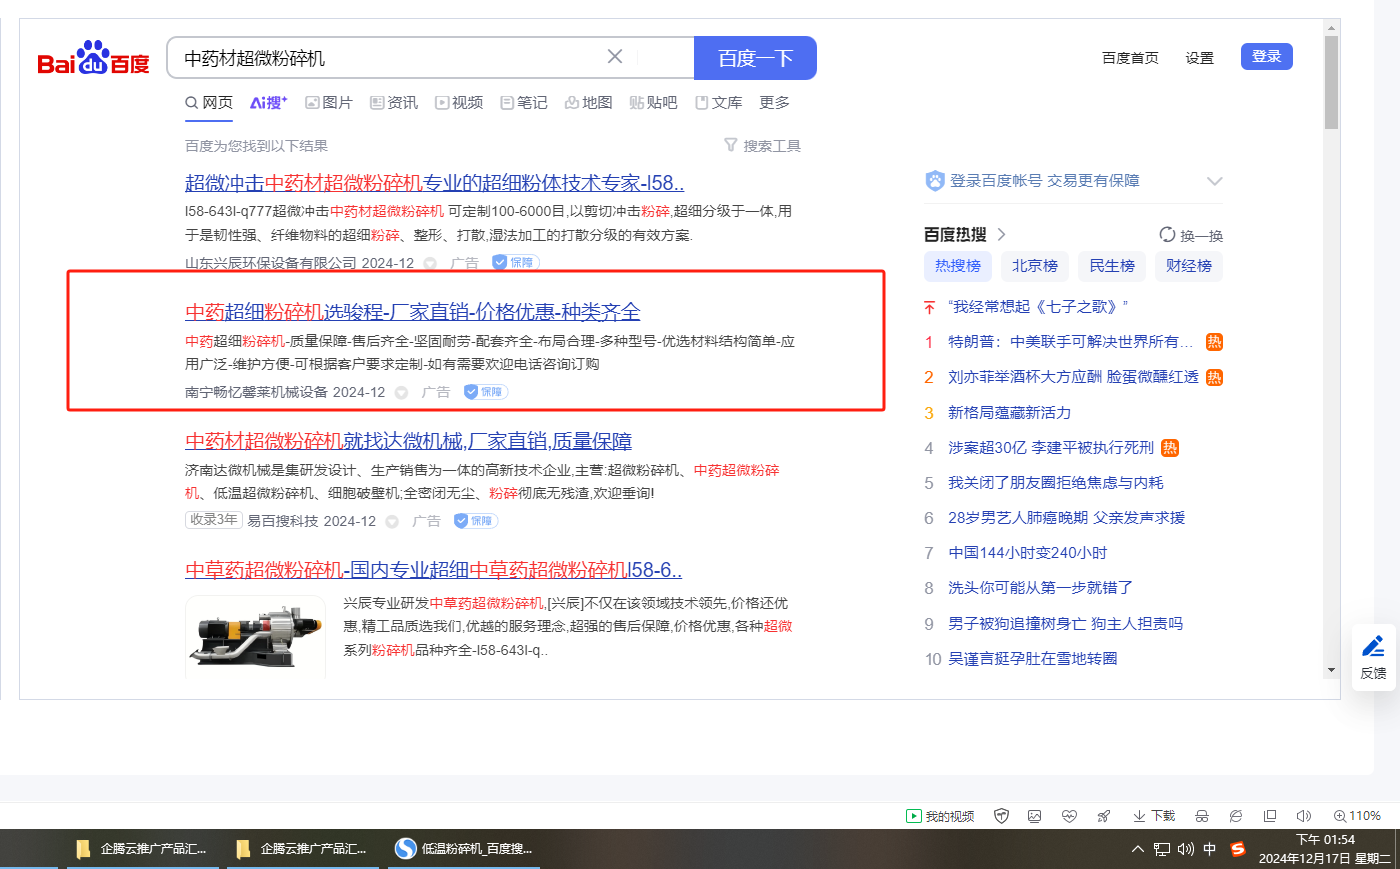Expand the 登录百度帐号 panel chevron
This screenshot has width=1400, height=869.
tap(1214, 181)
